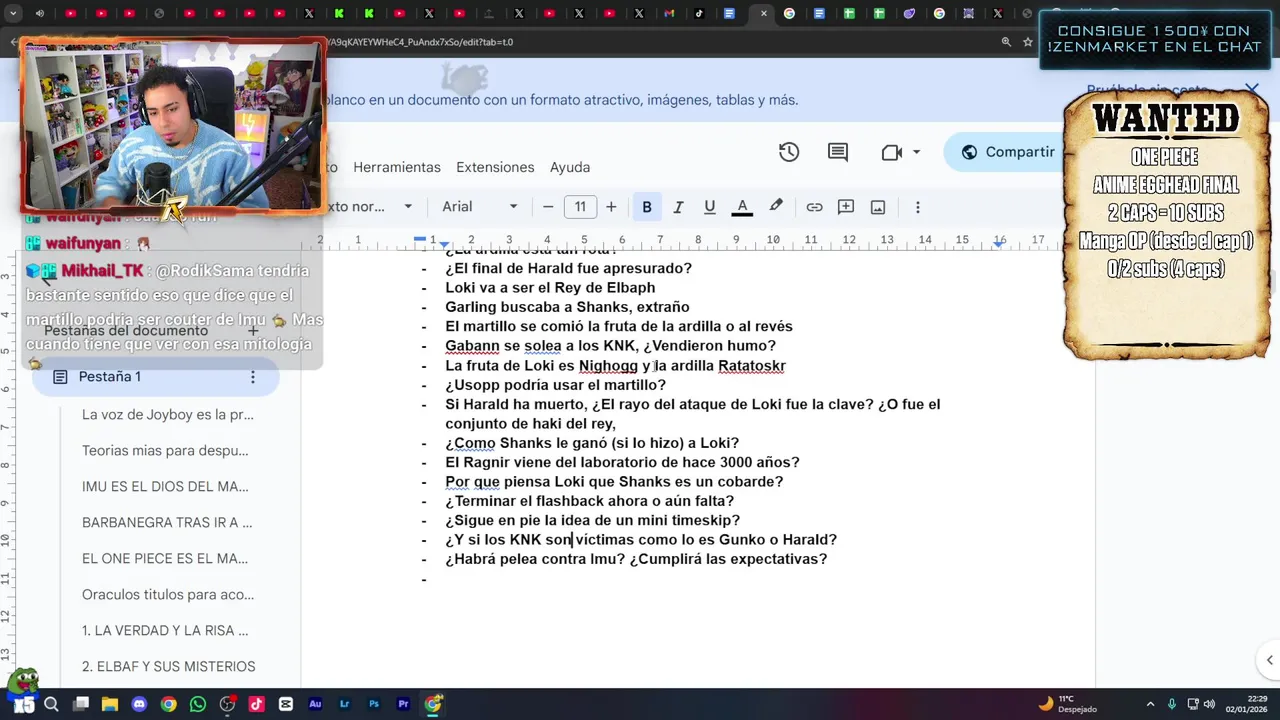
Task: Expand the side panel chevron at right
Action: [1269, 660]
